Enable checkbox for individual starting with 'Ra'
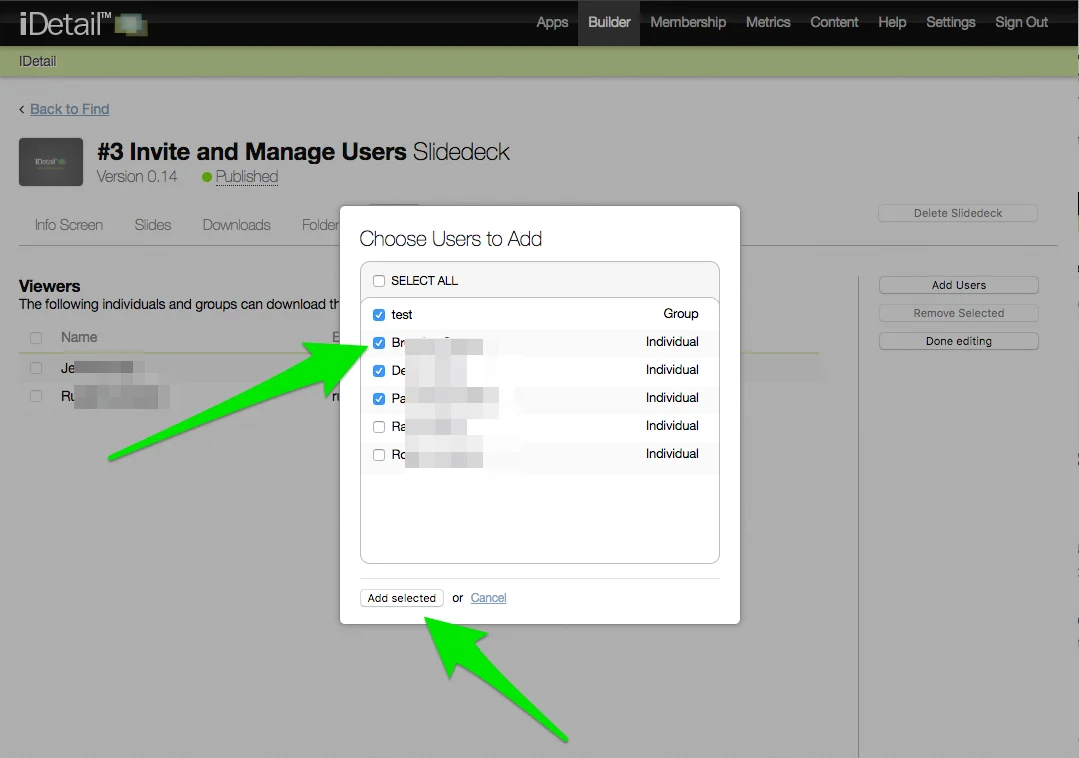 point(379,427)
